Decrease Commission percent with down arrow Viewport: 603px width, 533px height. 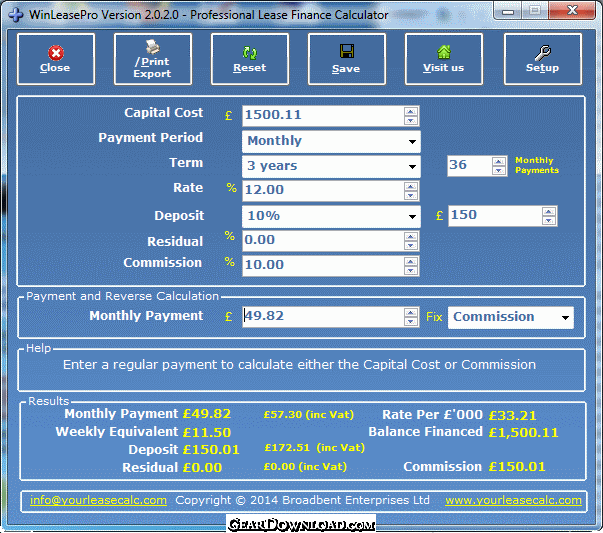(411, 271)
